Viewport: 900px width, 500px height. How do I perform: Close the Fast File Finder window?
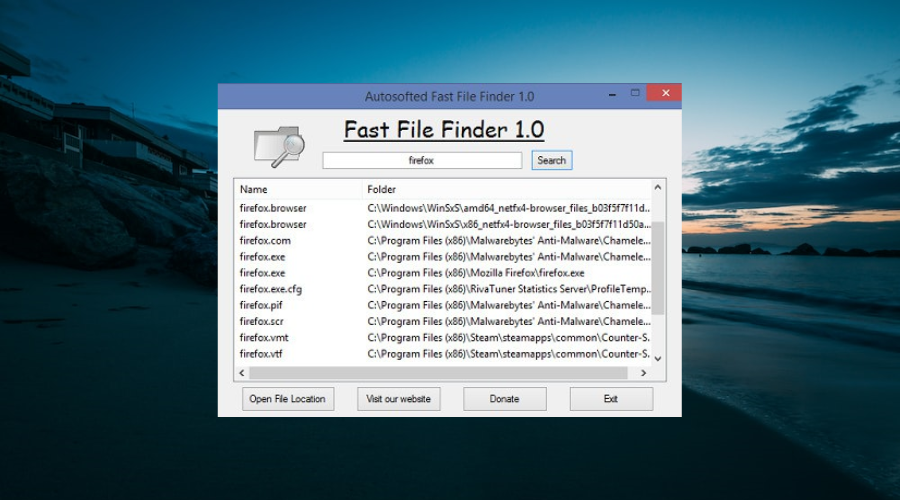tap(665, 93)
